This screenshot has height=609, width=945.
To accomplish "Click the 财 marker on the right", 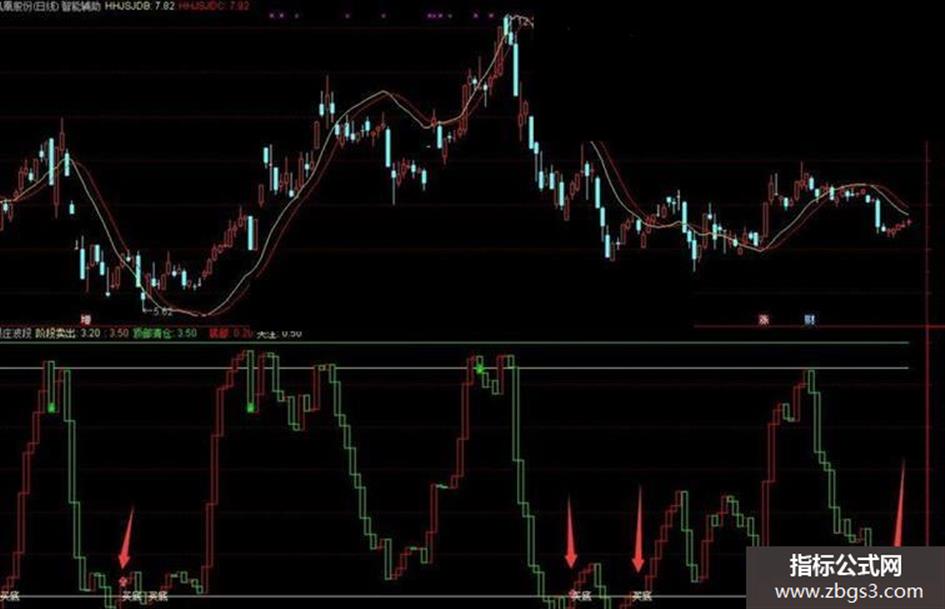I will pos(809,319).
